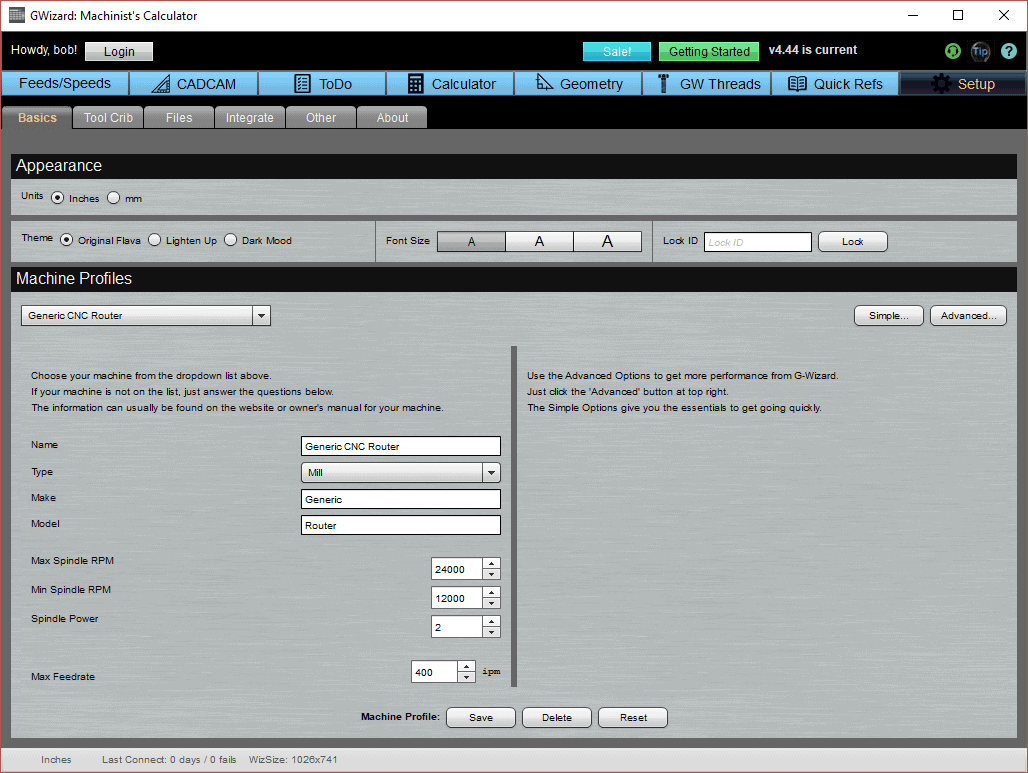Click the teal question mark help icon
Image resolution: width=1028 pixels, height=773 pixels.
point(1009,51)
